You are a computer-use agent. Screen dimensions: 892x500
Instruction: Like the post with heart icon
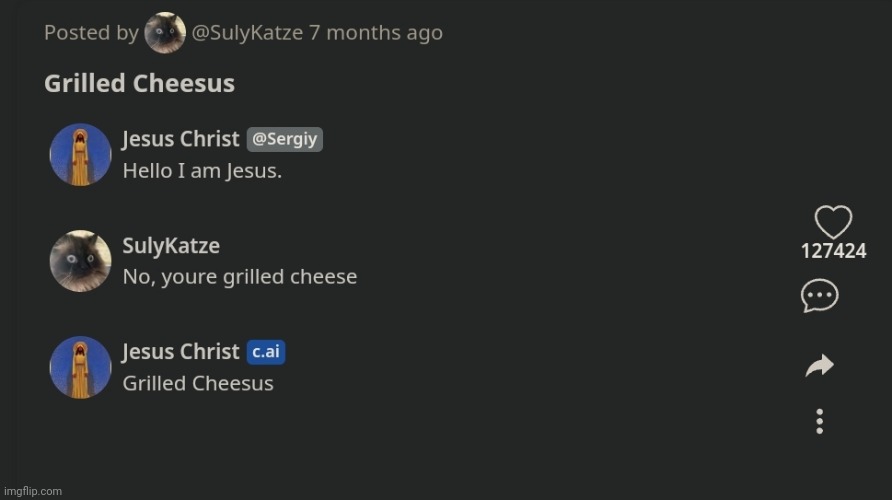[833, 222]
